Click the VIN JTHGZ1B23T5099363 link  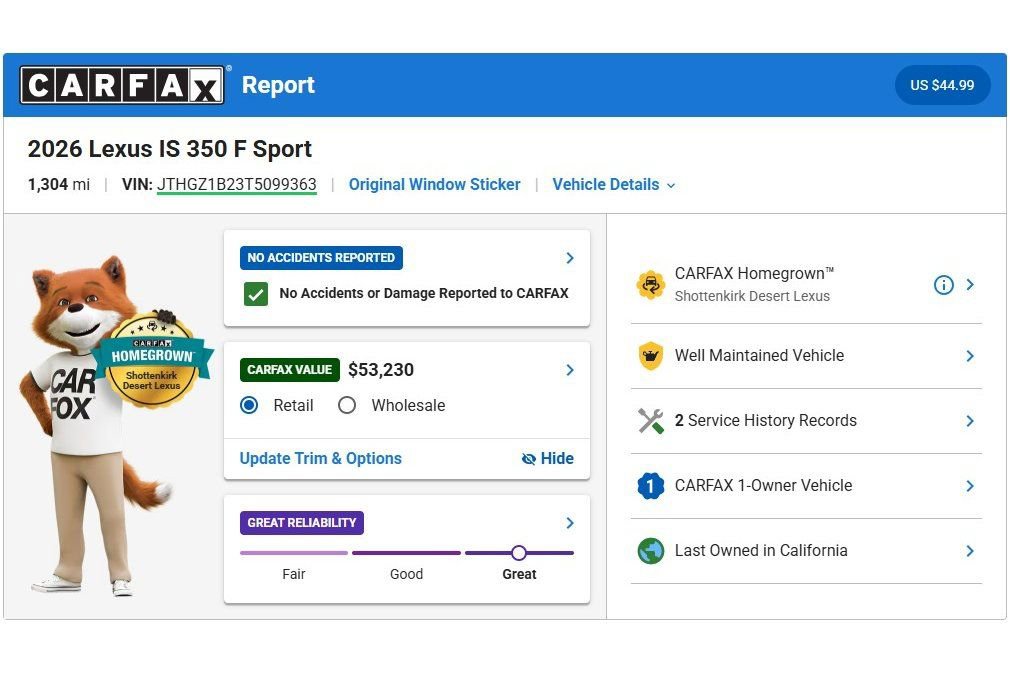point(236,185)
